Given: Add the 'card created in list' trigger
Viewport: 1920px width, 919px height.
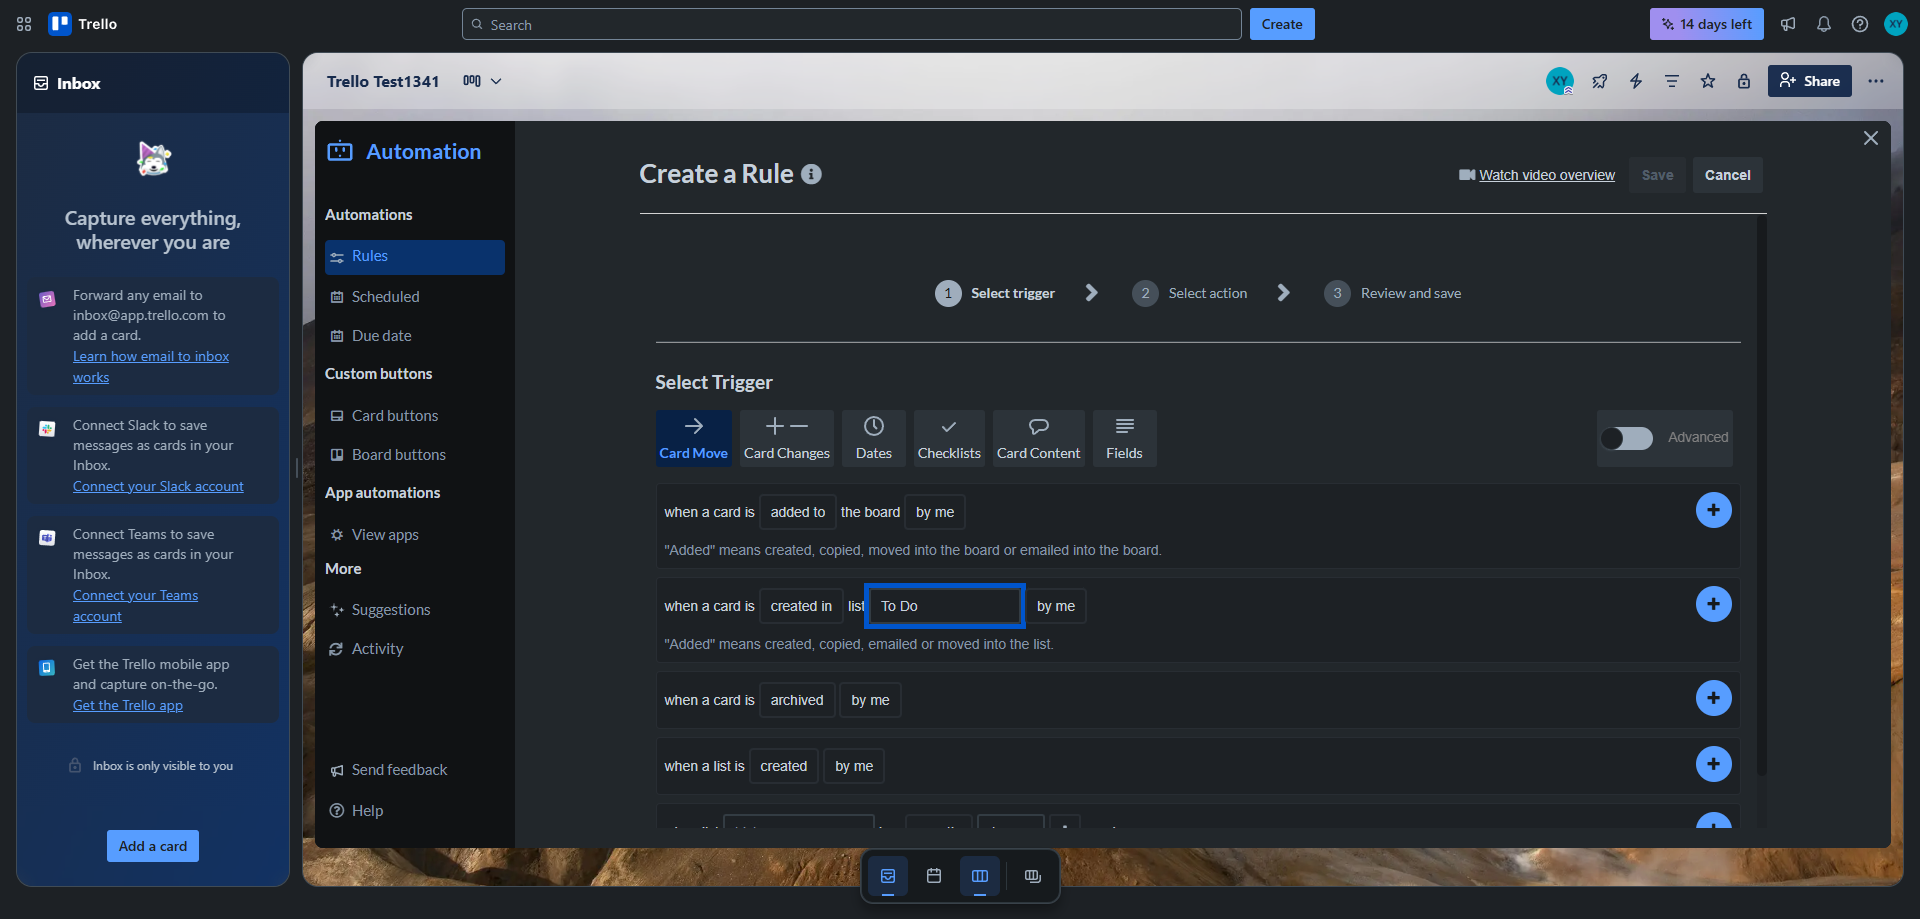Looking at the screenshot, I should click(1714, 604).
